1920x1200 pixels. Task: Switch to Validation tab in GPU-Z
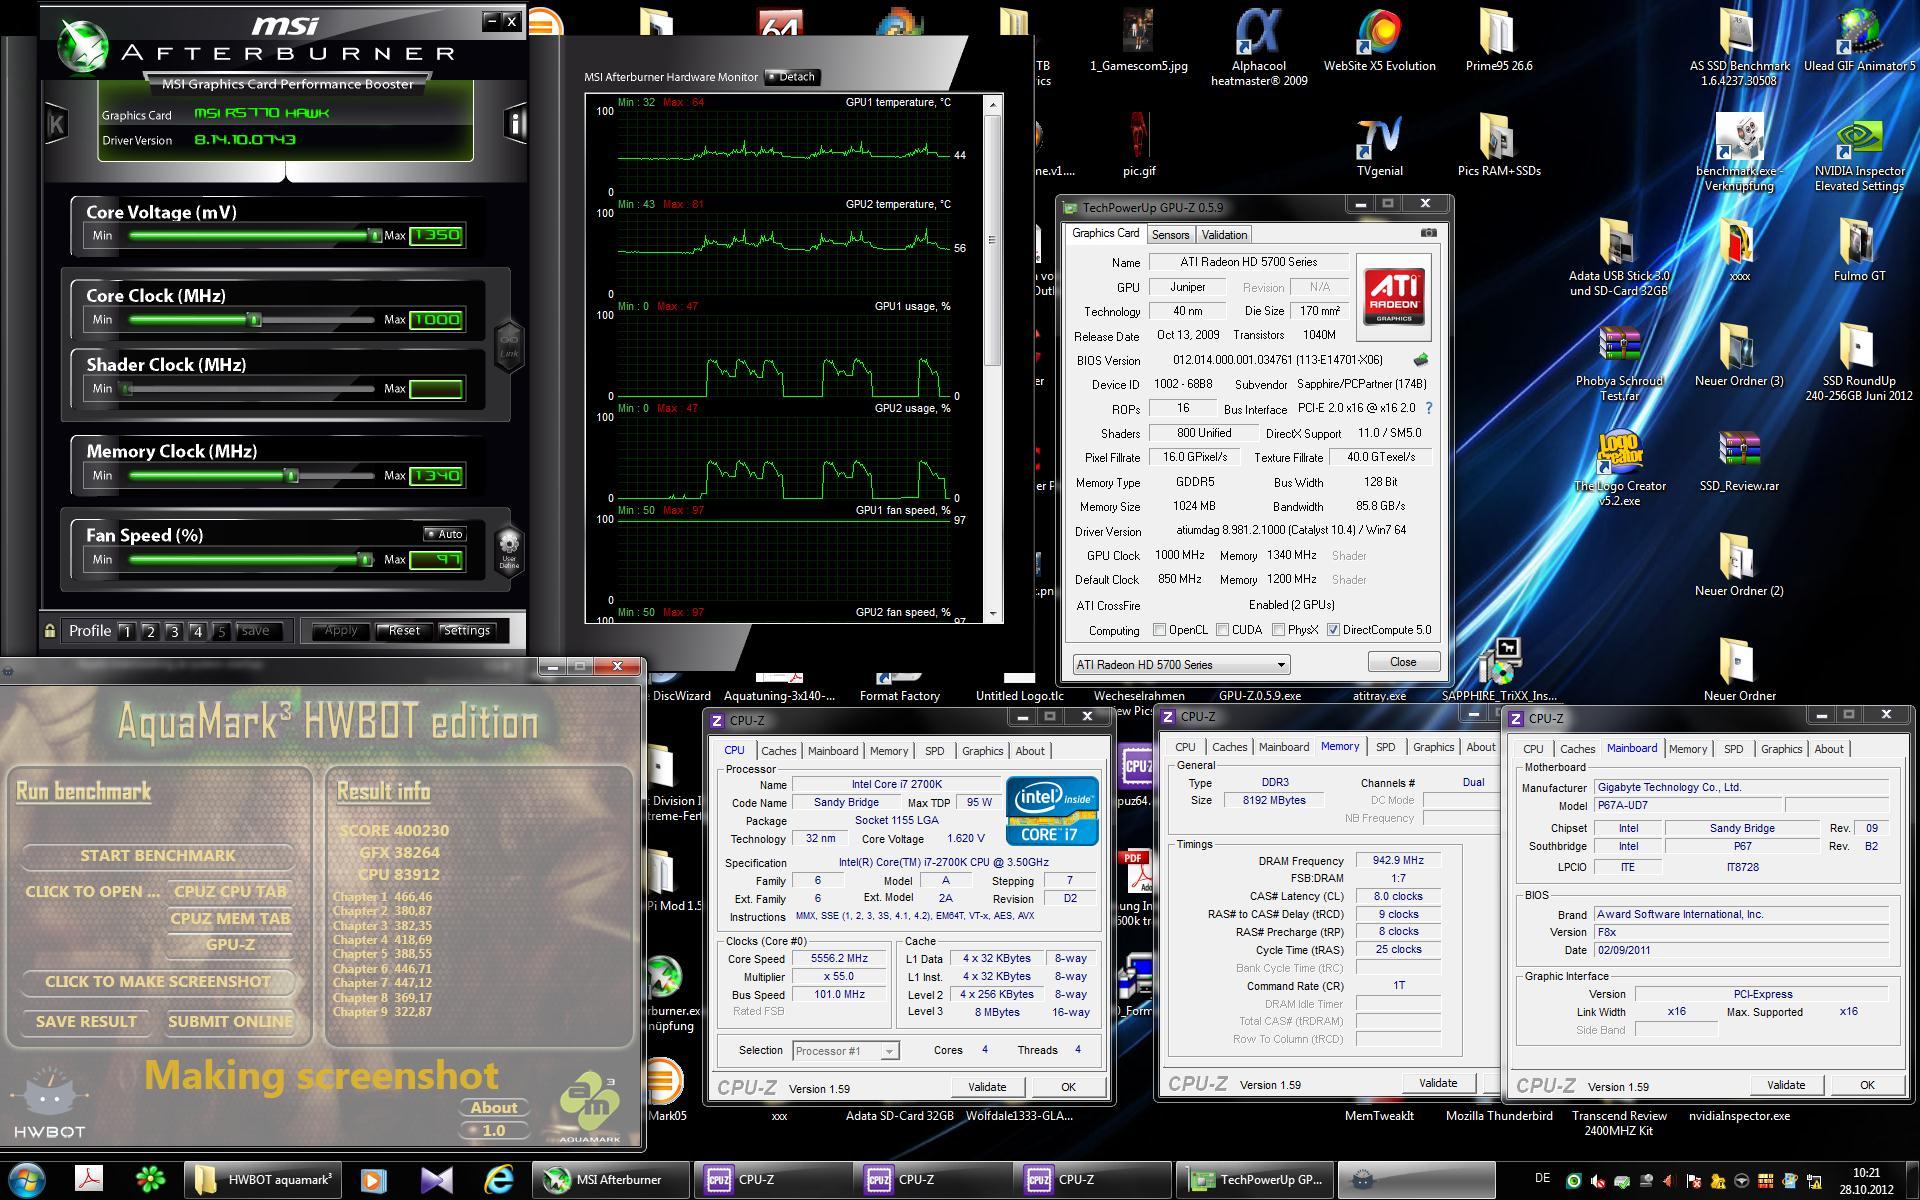click(1224, 235)
